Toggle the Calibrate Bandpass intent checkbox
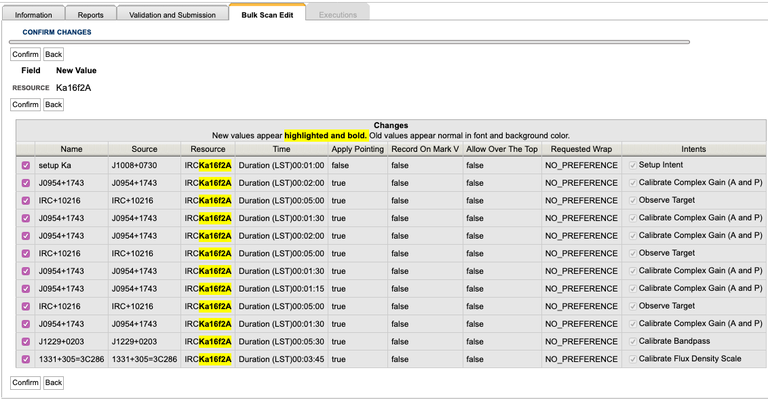 (631, 341)
